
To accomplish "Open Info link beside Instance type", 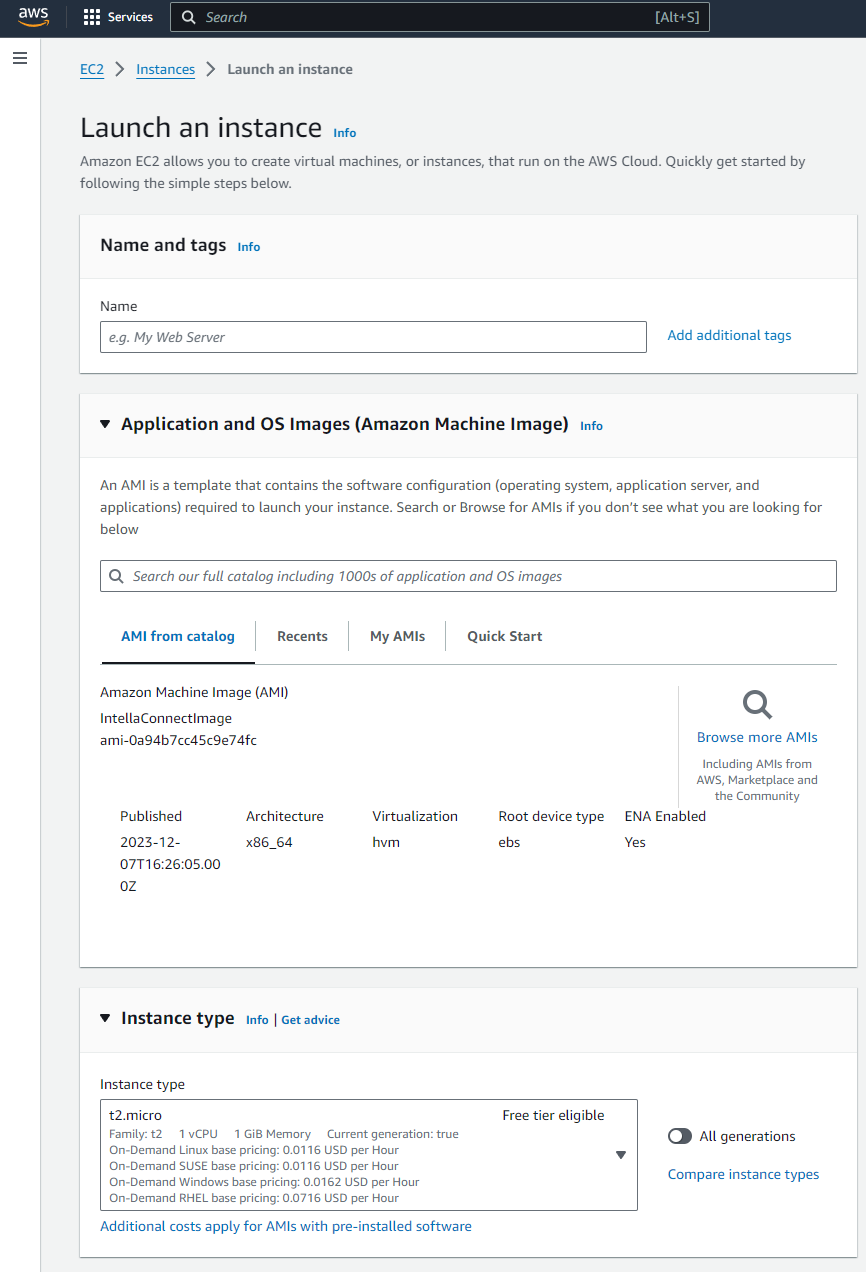I will [257, 1020].
